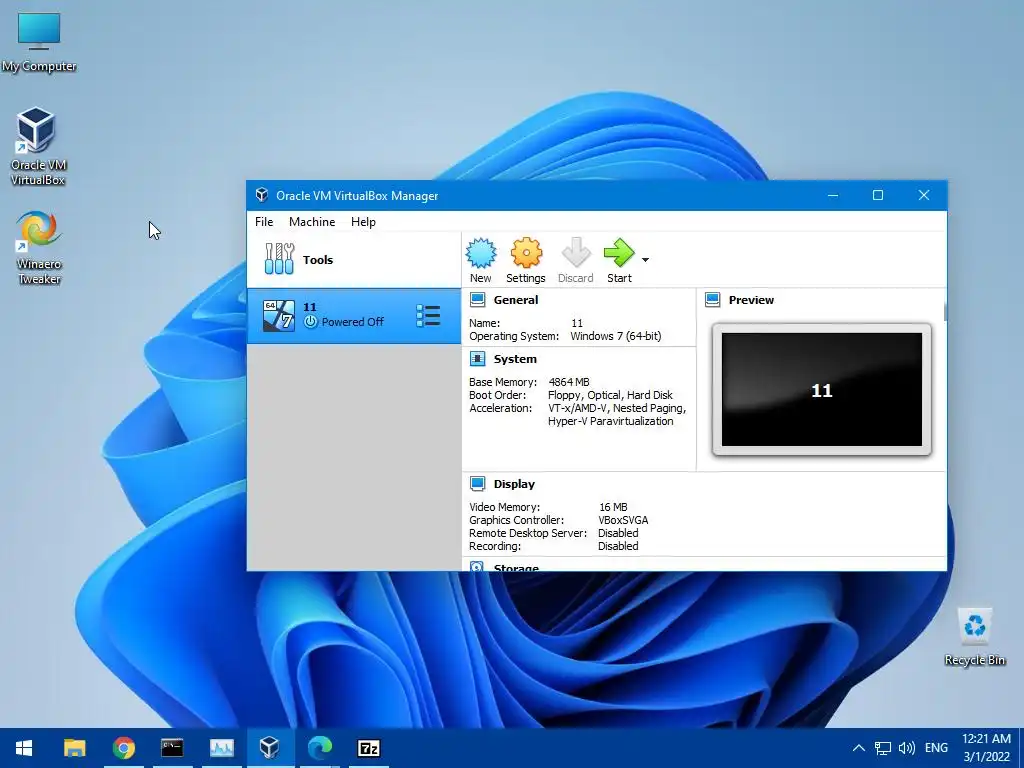Select My Computer desktop icon

click(x=39, y=42)
